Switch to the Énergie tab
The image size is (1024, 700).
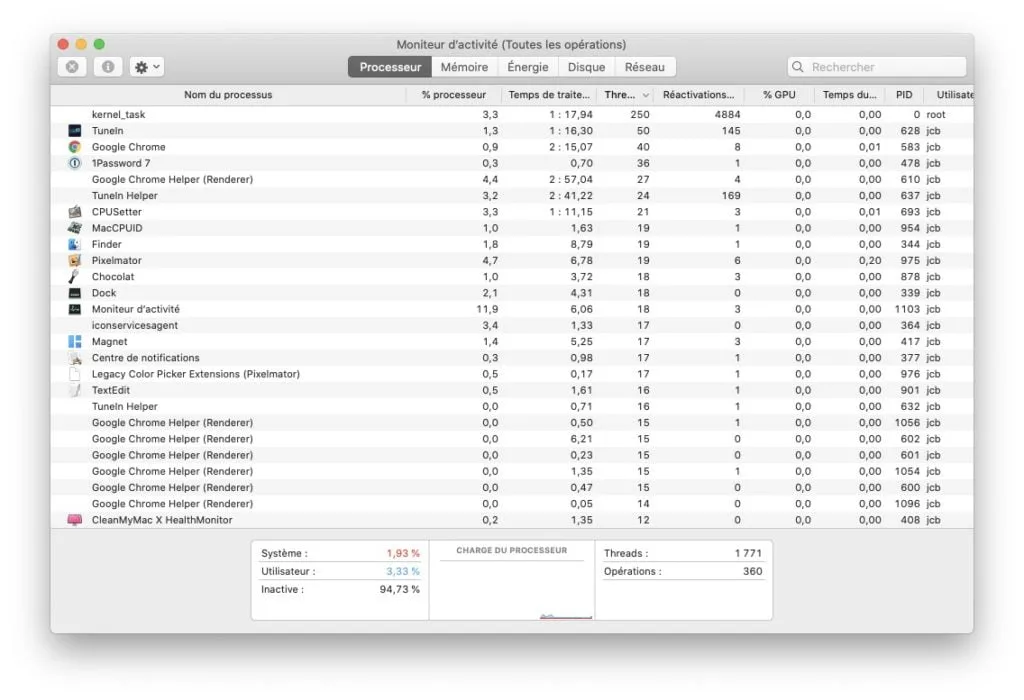[x=528, y=67]
